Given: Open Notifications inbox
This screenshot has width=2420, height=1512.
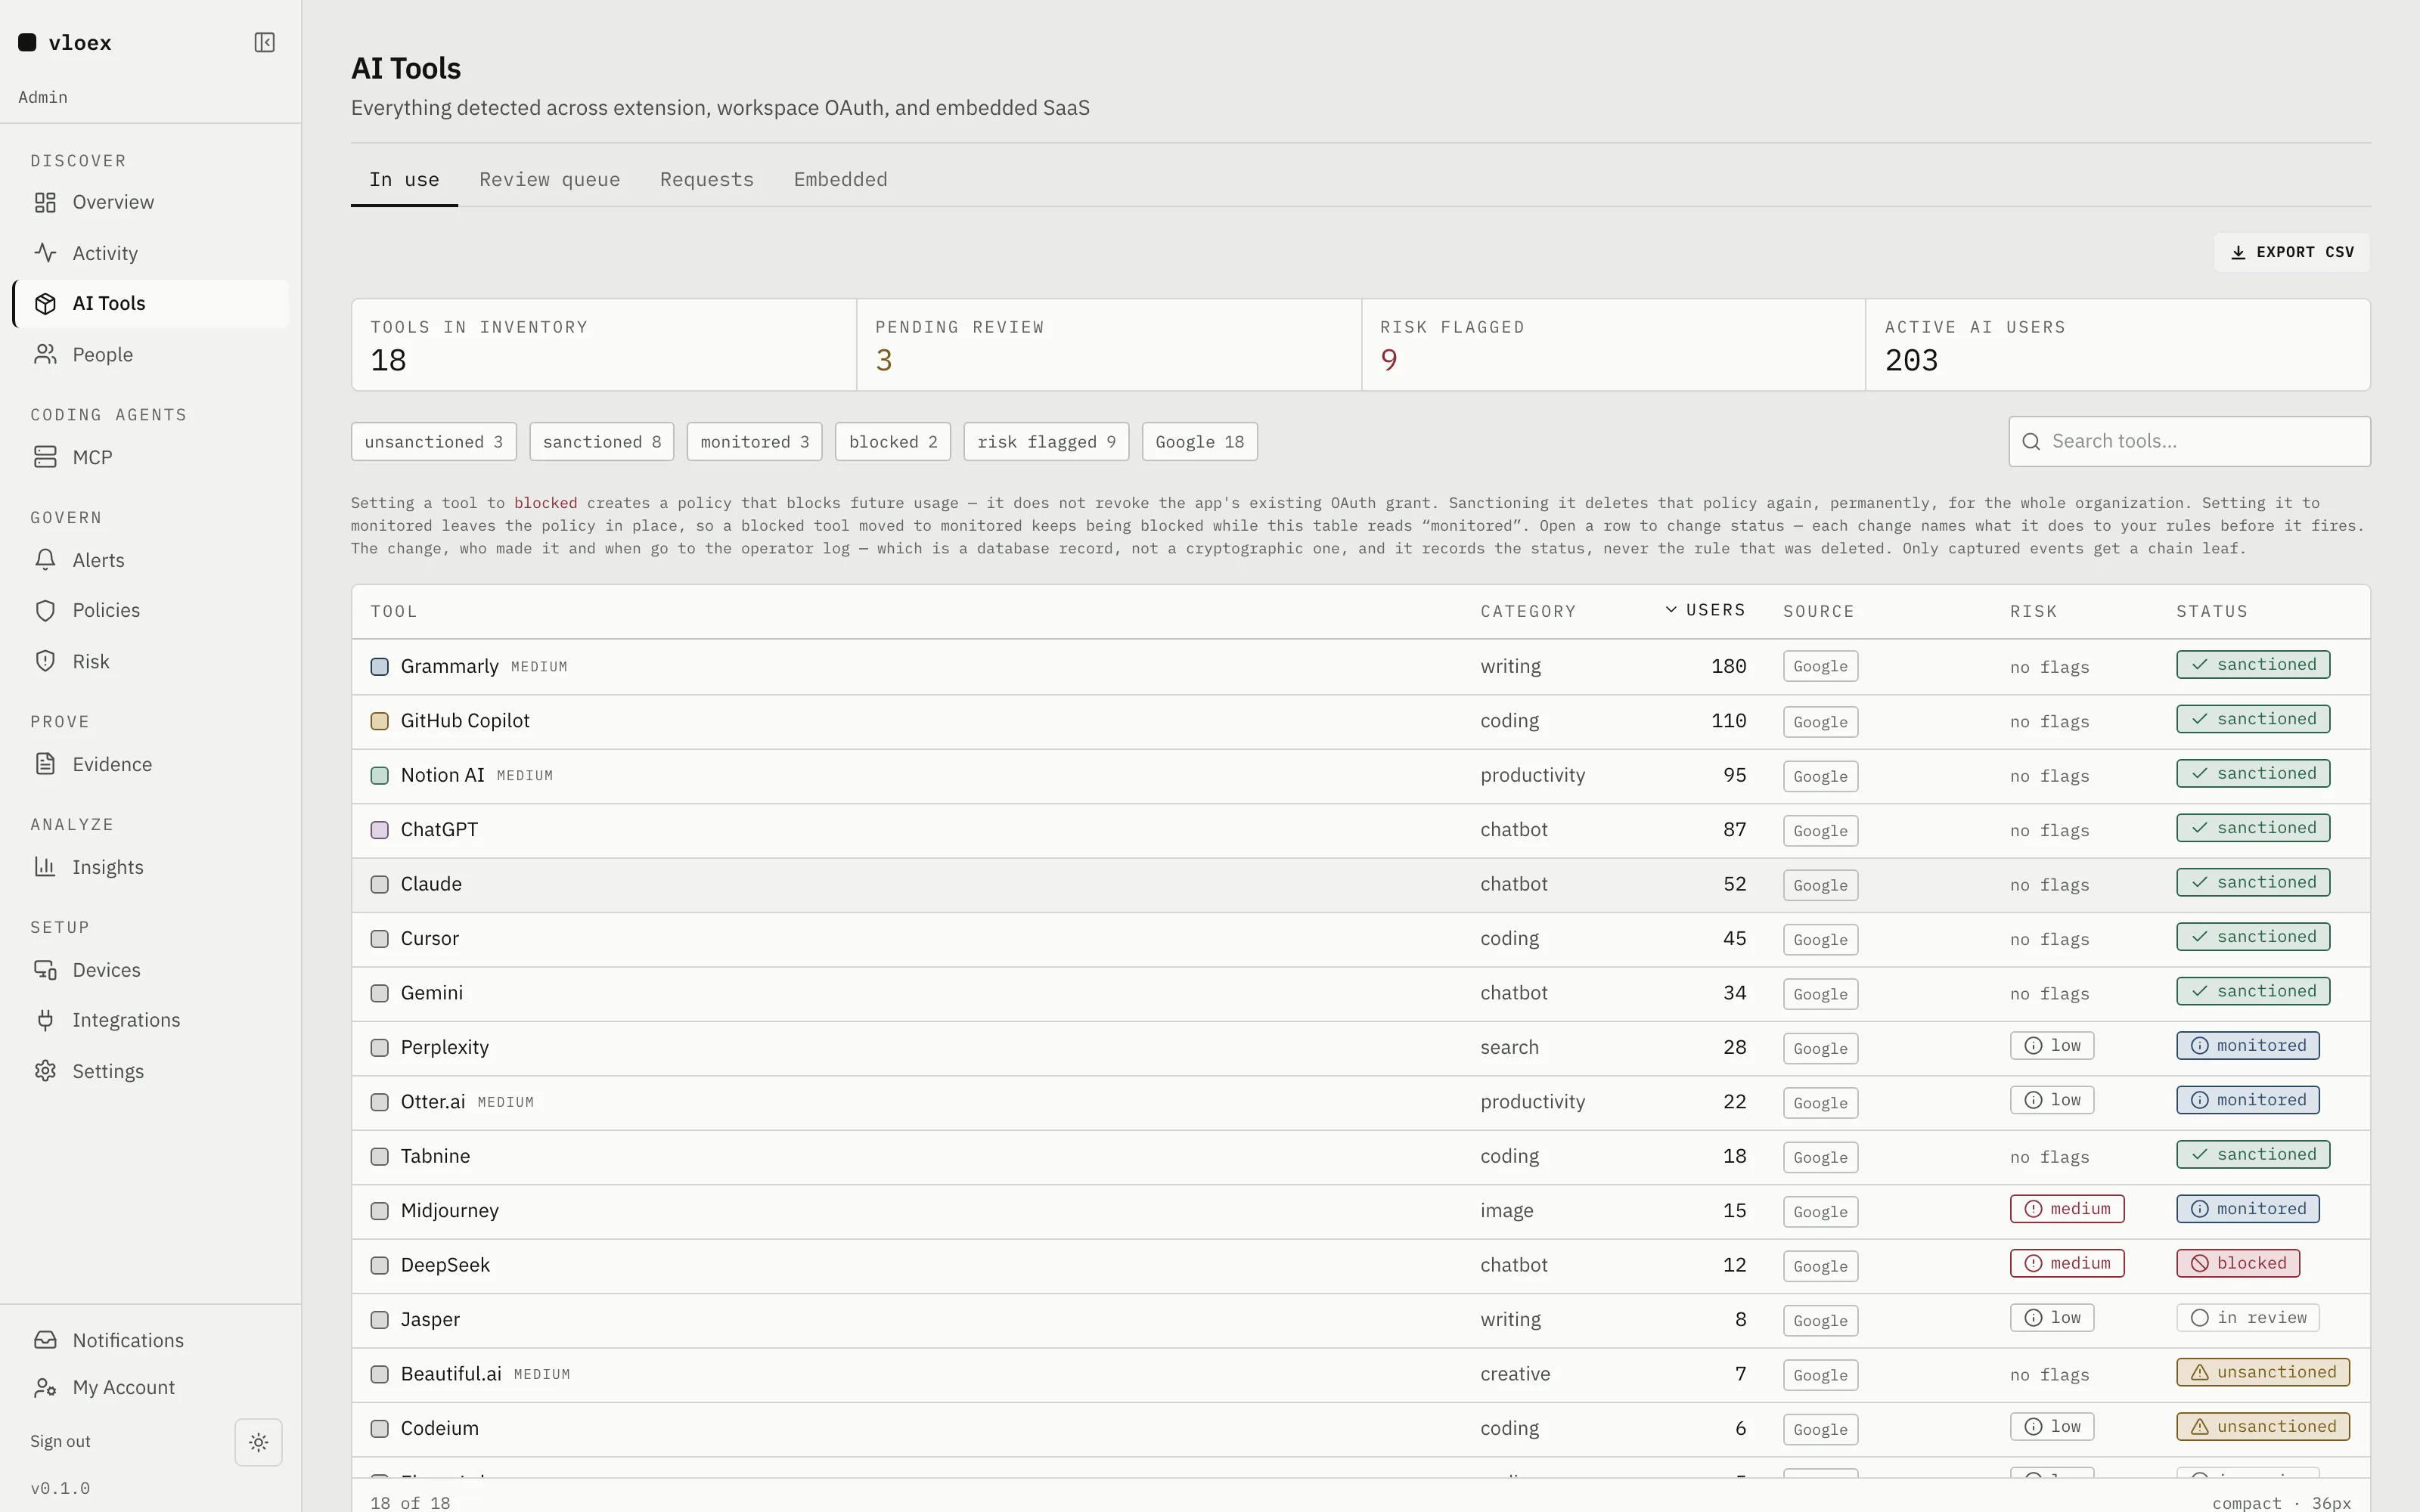Looking at the screenshot, I should point(151,1340).
